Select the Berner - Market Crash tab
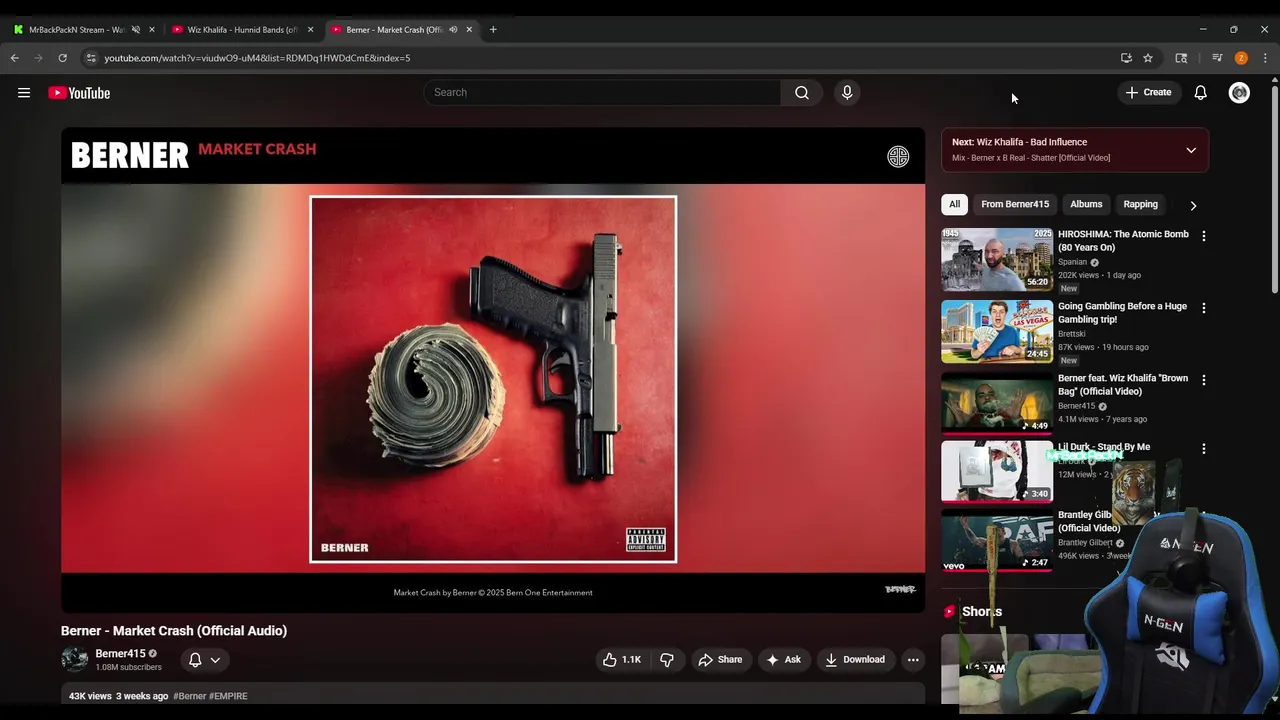 pyautogui.click(x=395, y=30)
